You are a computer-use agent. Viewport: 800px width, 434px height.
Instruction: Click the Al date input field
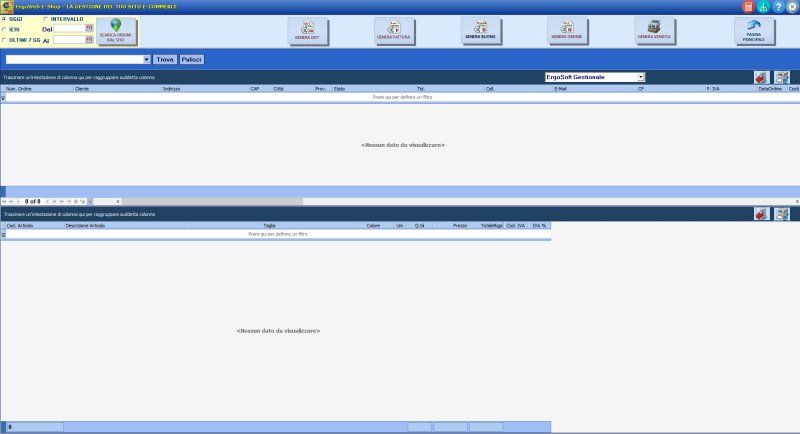[69, 39]
